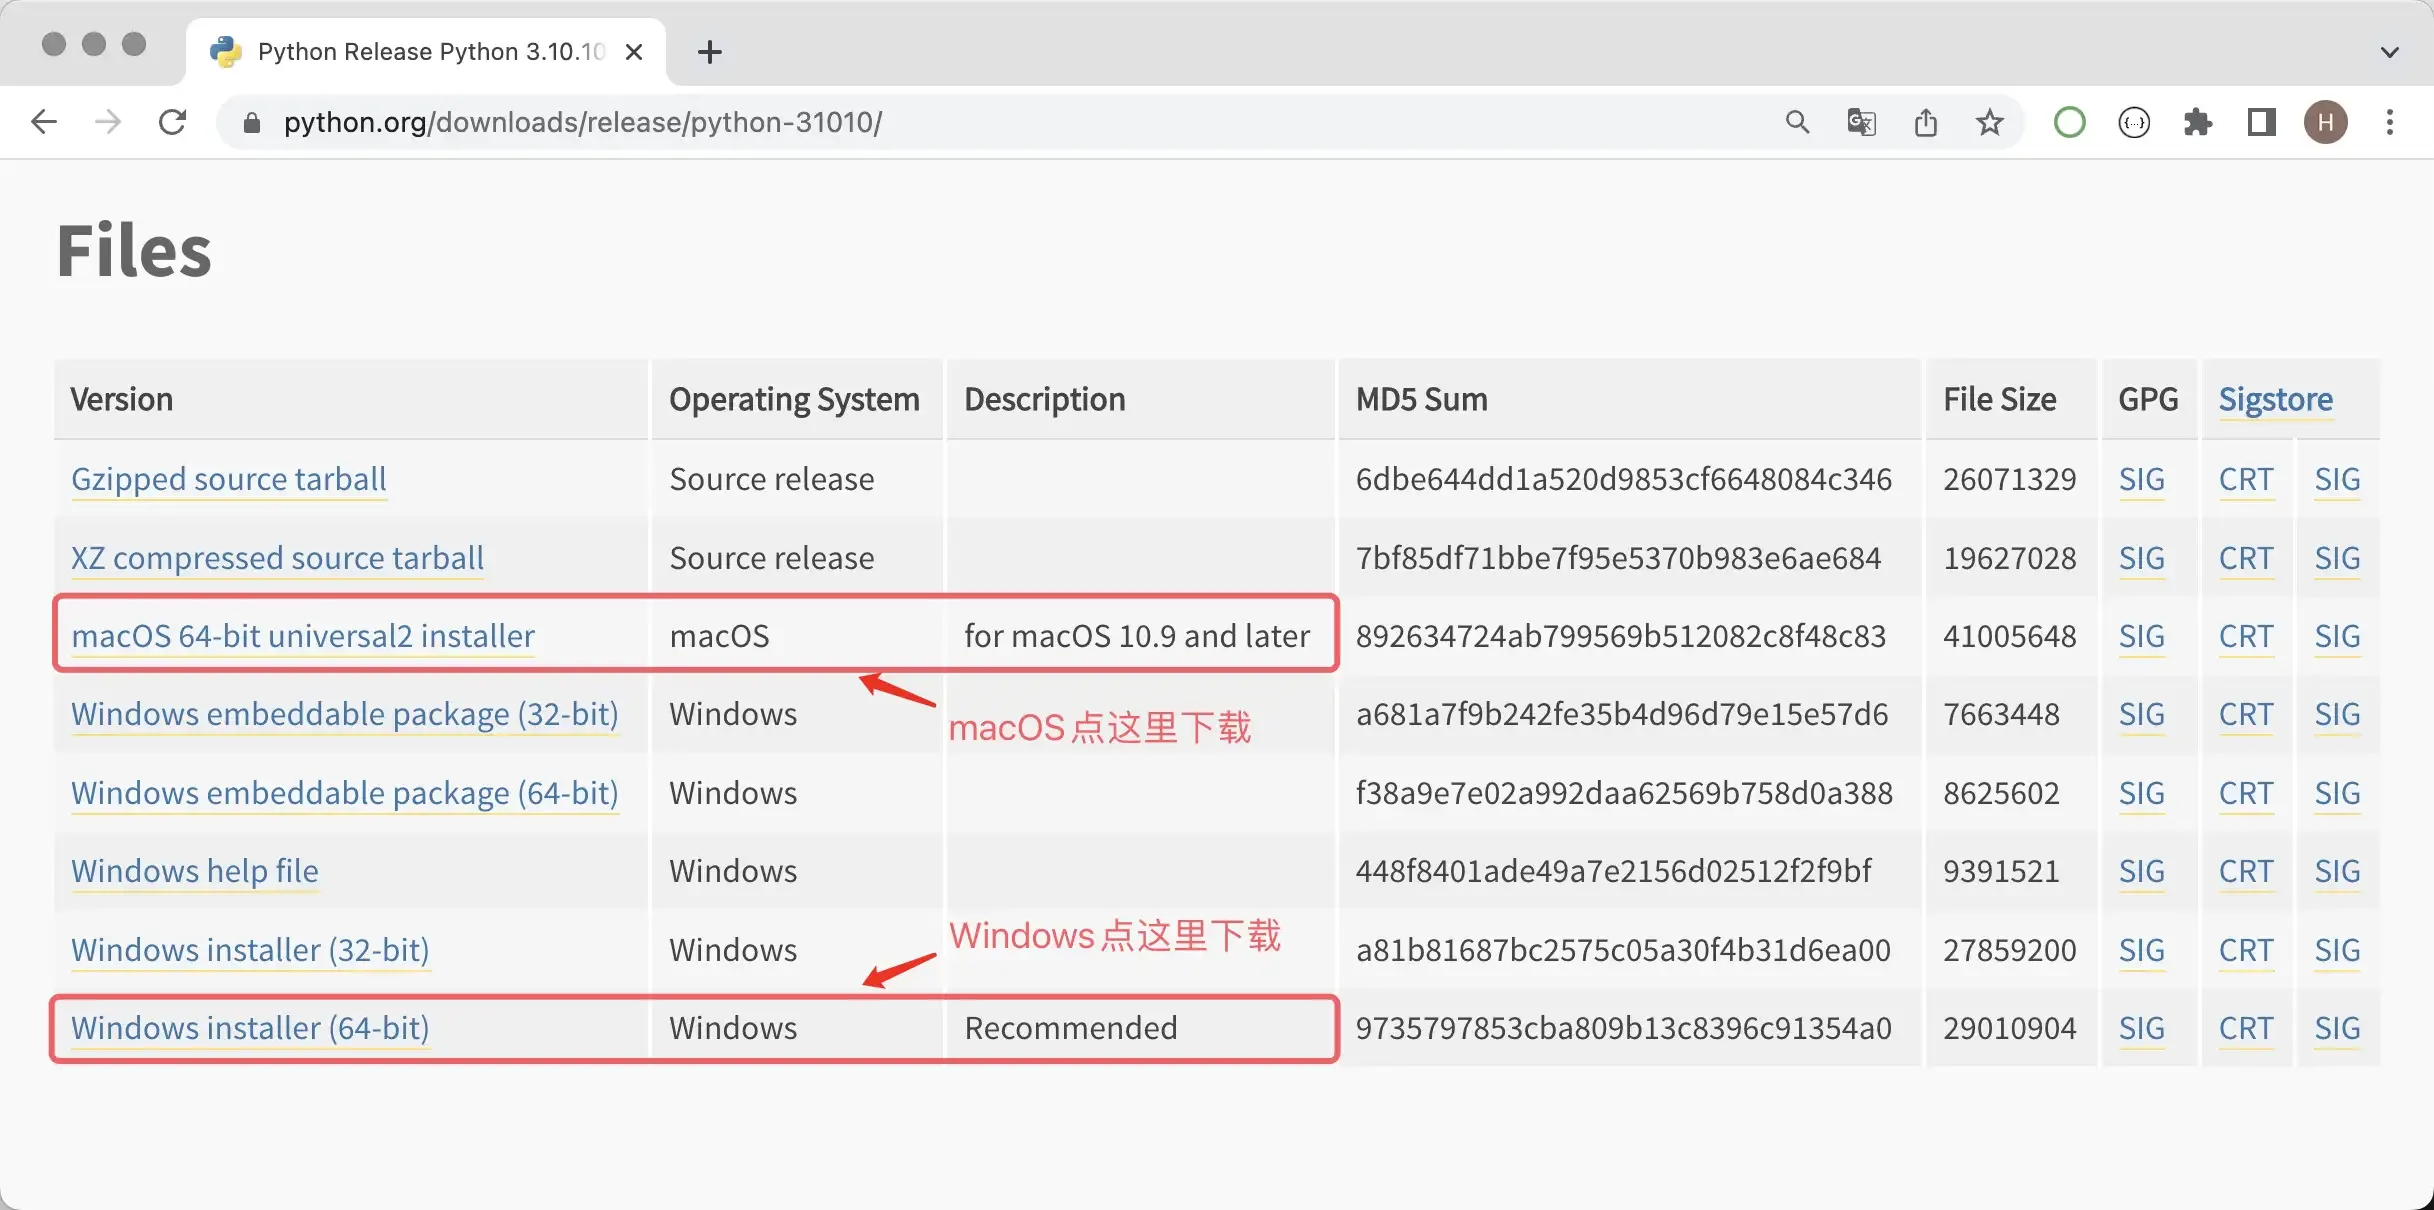Open the extensions puzzle icon

(2197, 122)
